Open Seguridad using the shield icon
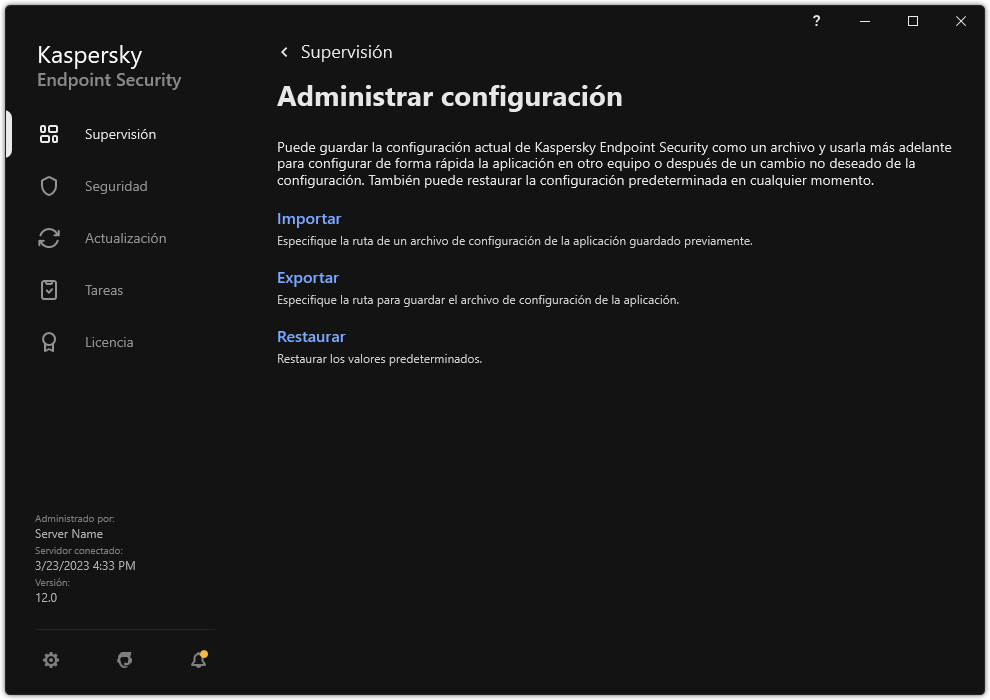This screenshot has width=990, height=700. click(x=48, y=185)
